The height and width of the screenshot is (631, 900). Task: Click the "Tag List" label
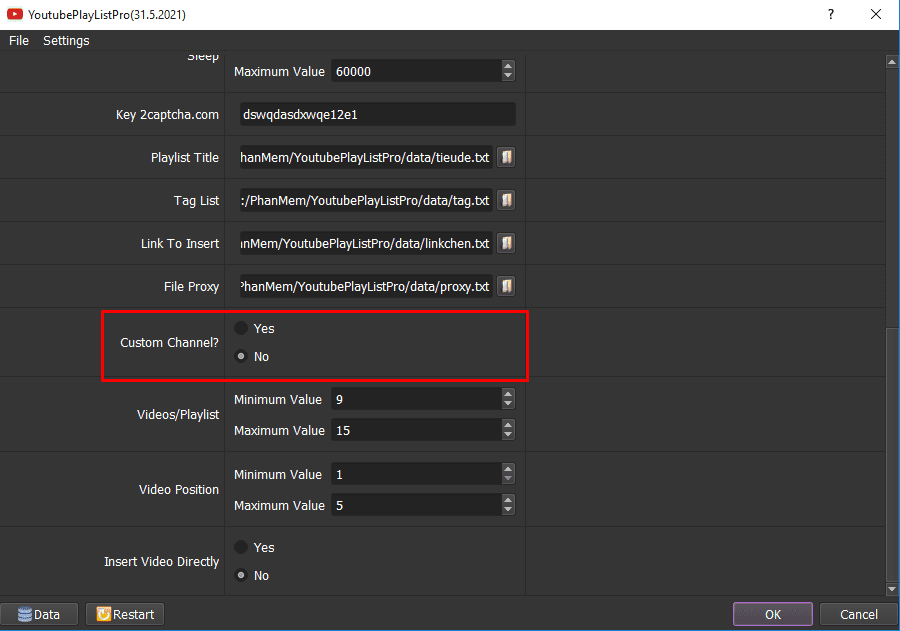(x=196, y=201)
